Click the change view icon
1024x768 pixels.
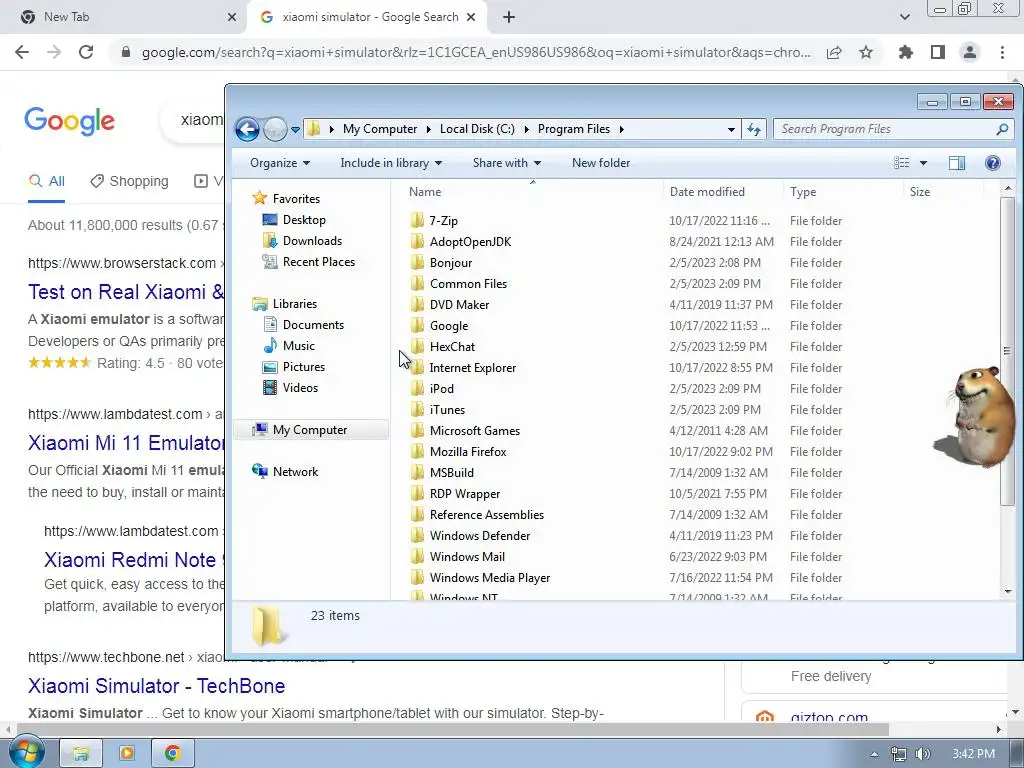coord(901,163)
